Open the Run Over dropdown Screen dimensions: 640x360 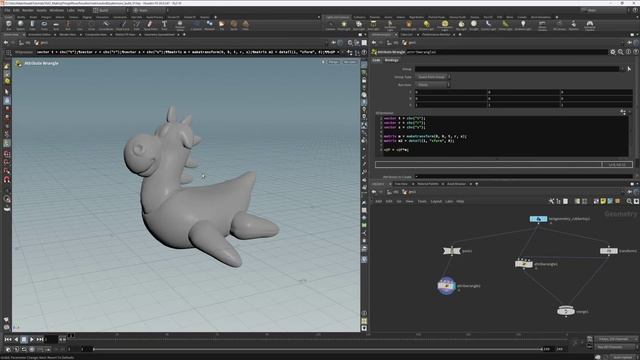tap(433, 84)
